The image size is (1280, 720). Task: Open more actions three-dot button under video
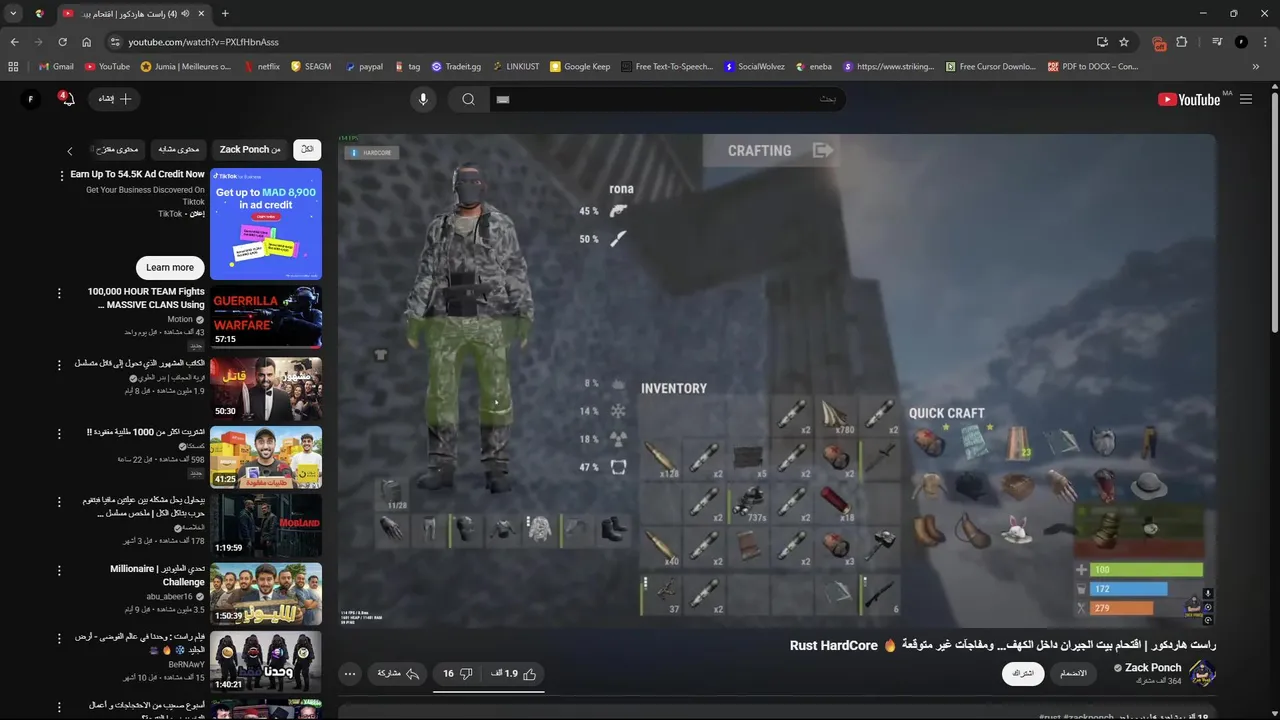(x=350, y=674)
